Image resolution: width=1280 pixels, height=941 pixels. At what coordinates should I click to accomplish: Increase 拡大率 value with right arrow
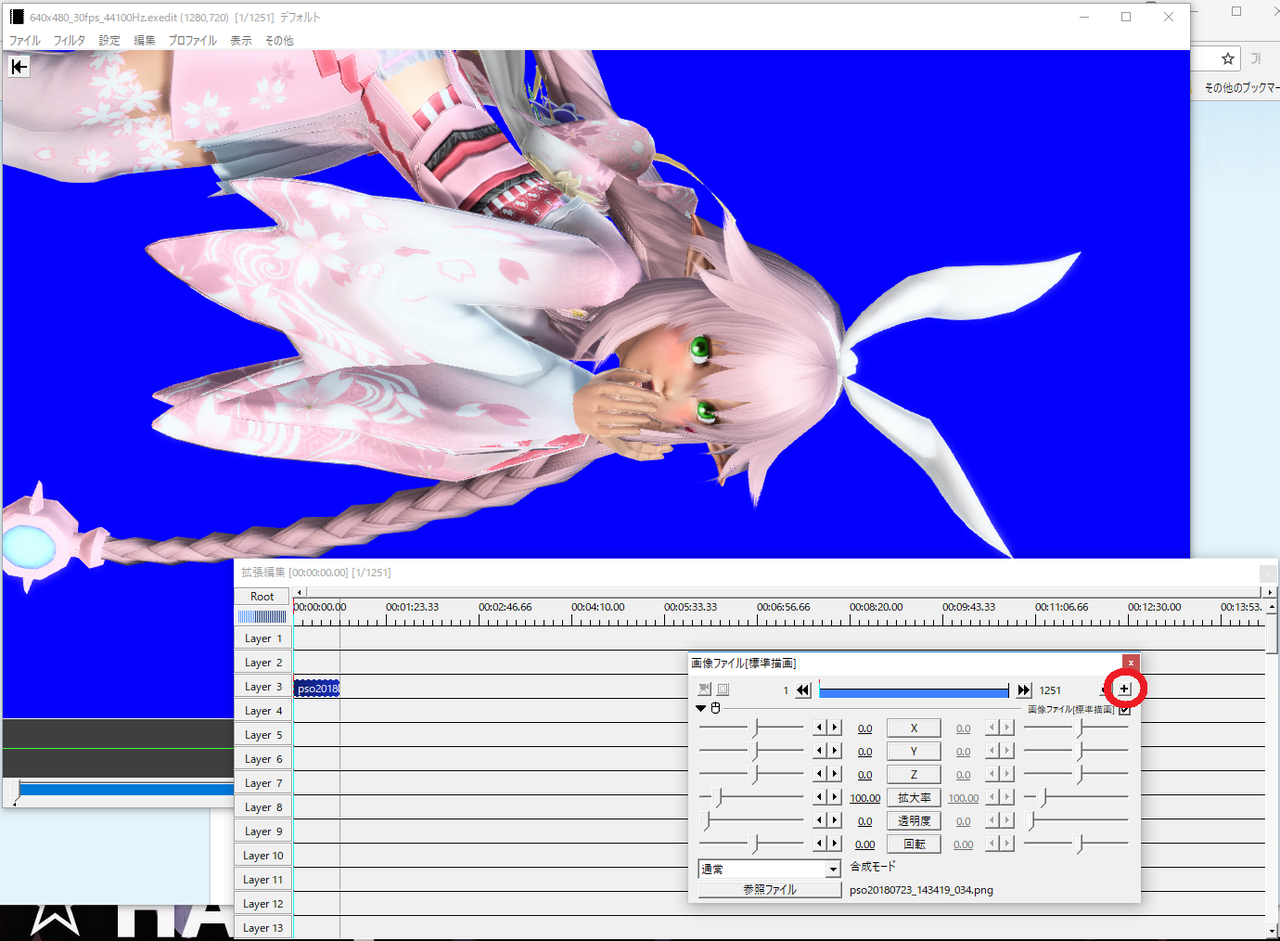tap(835, 797)
